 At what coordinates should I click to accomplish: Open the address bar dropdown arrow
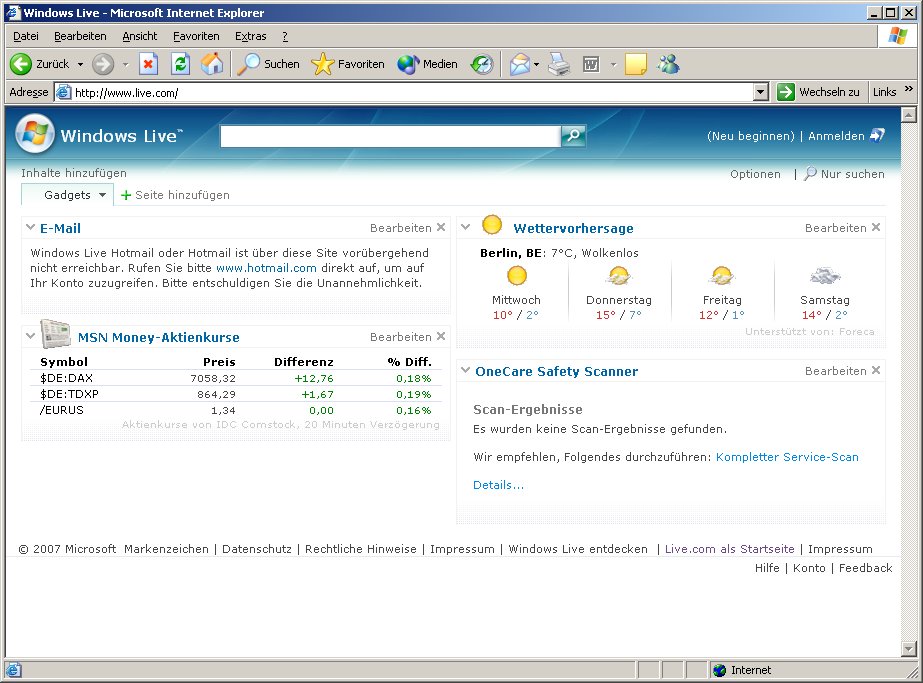coord(761,92)
